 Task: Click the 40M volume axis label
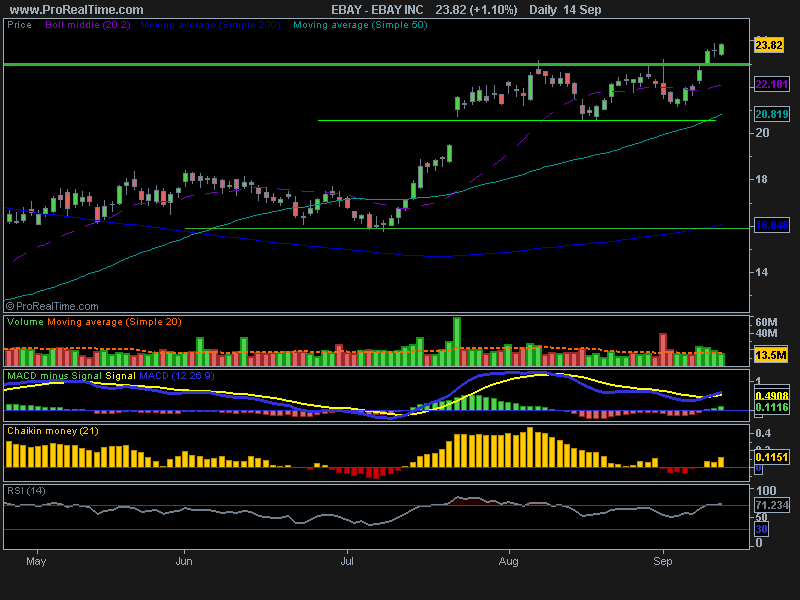(x=766, y=333)
